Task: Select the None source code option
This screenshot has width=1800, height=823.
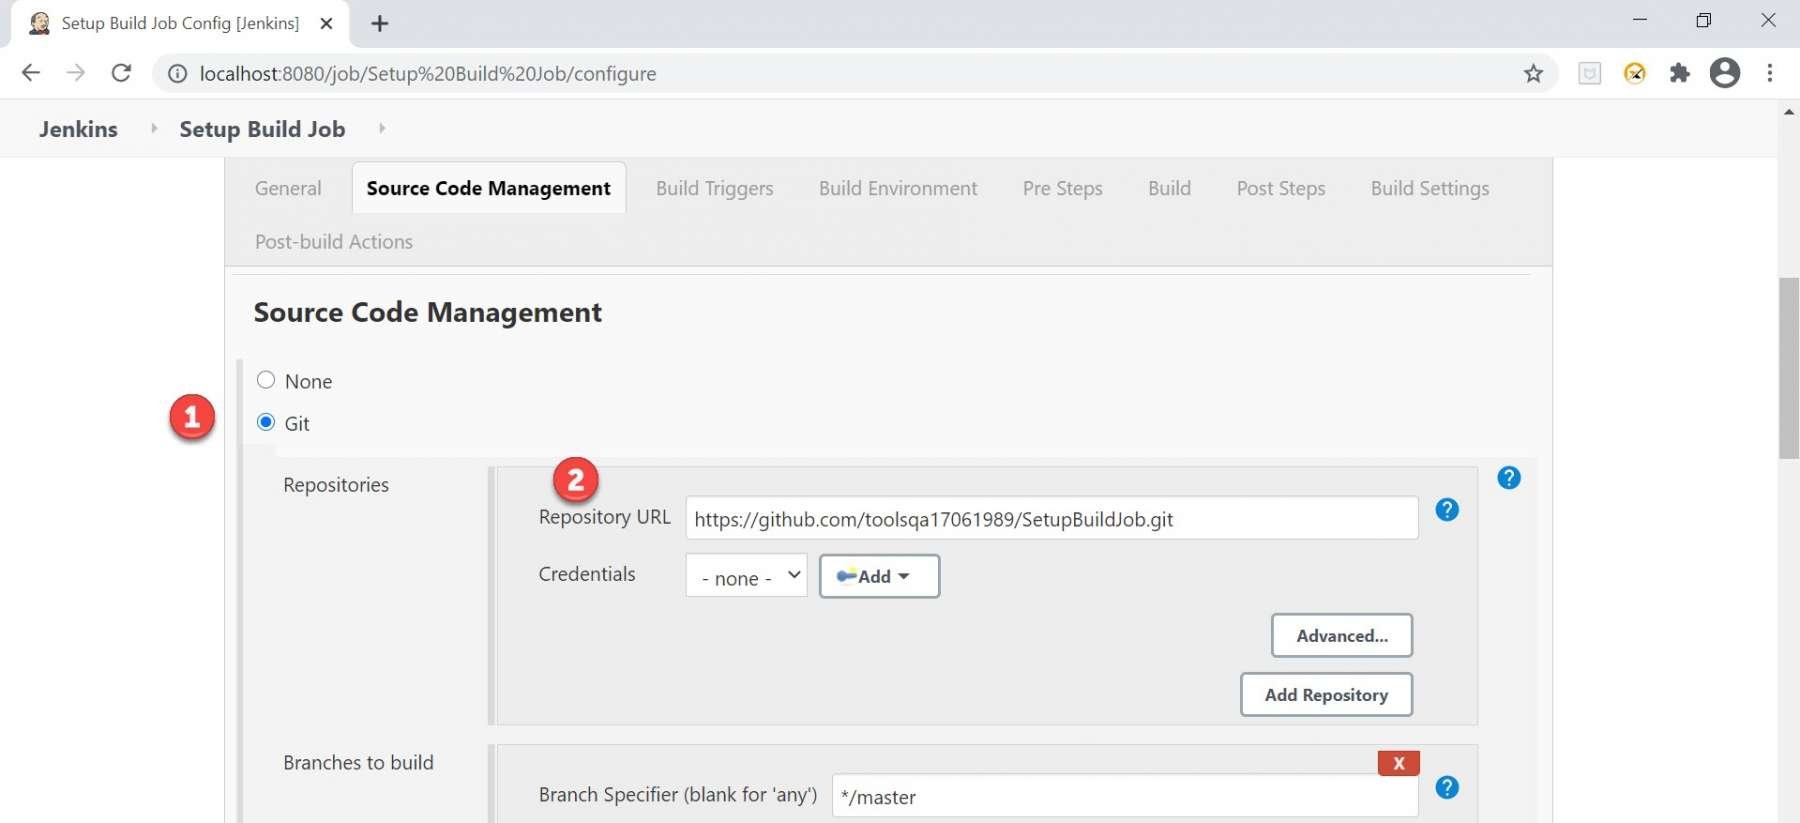Action: click(x=266, y=380)
